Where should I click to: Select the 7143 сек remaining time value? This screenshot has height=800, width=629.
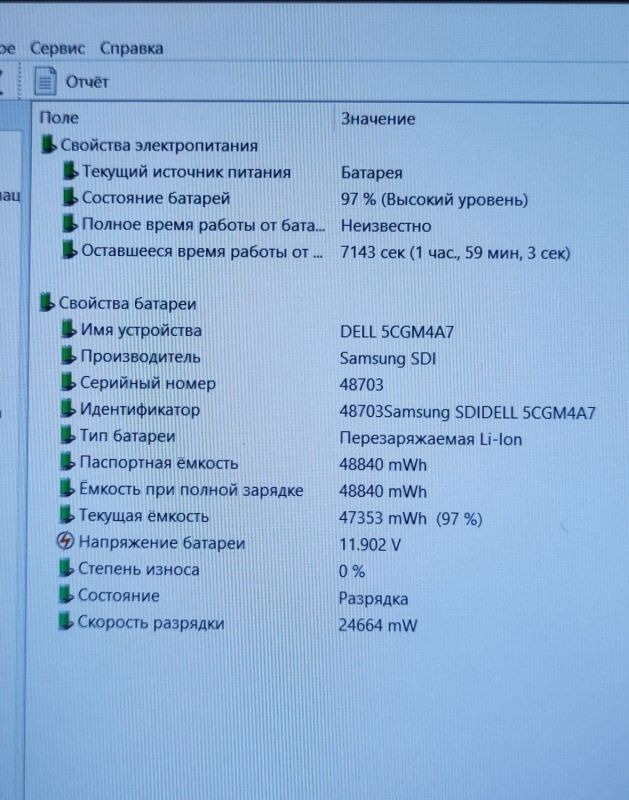455,253
